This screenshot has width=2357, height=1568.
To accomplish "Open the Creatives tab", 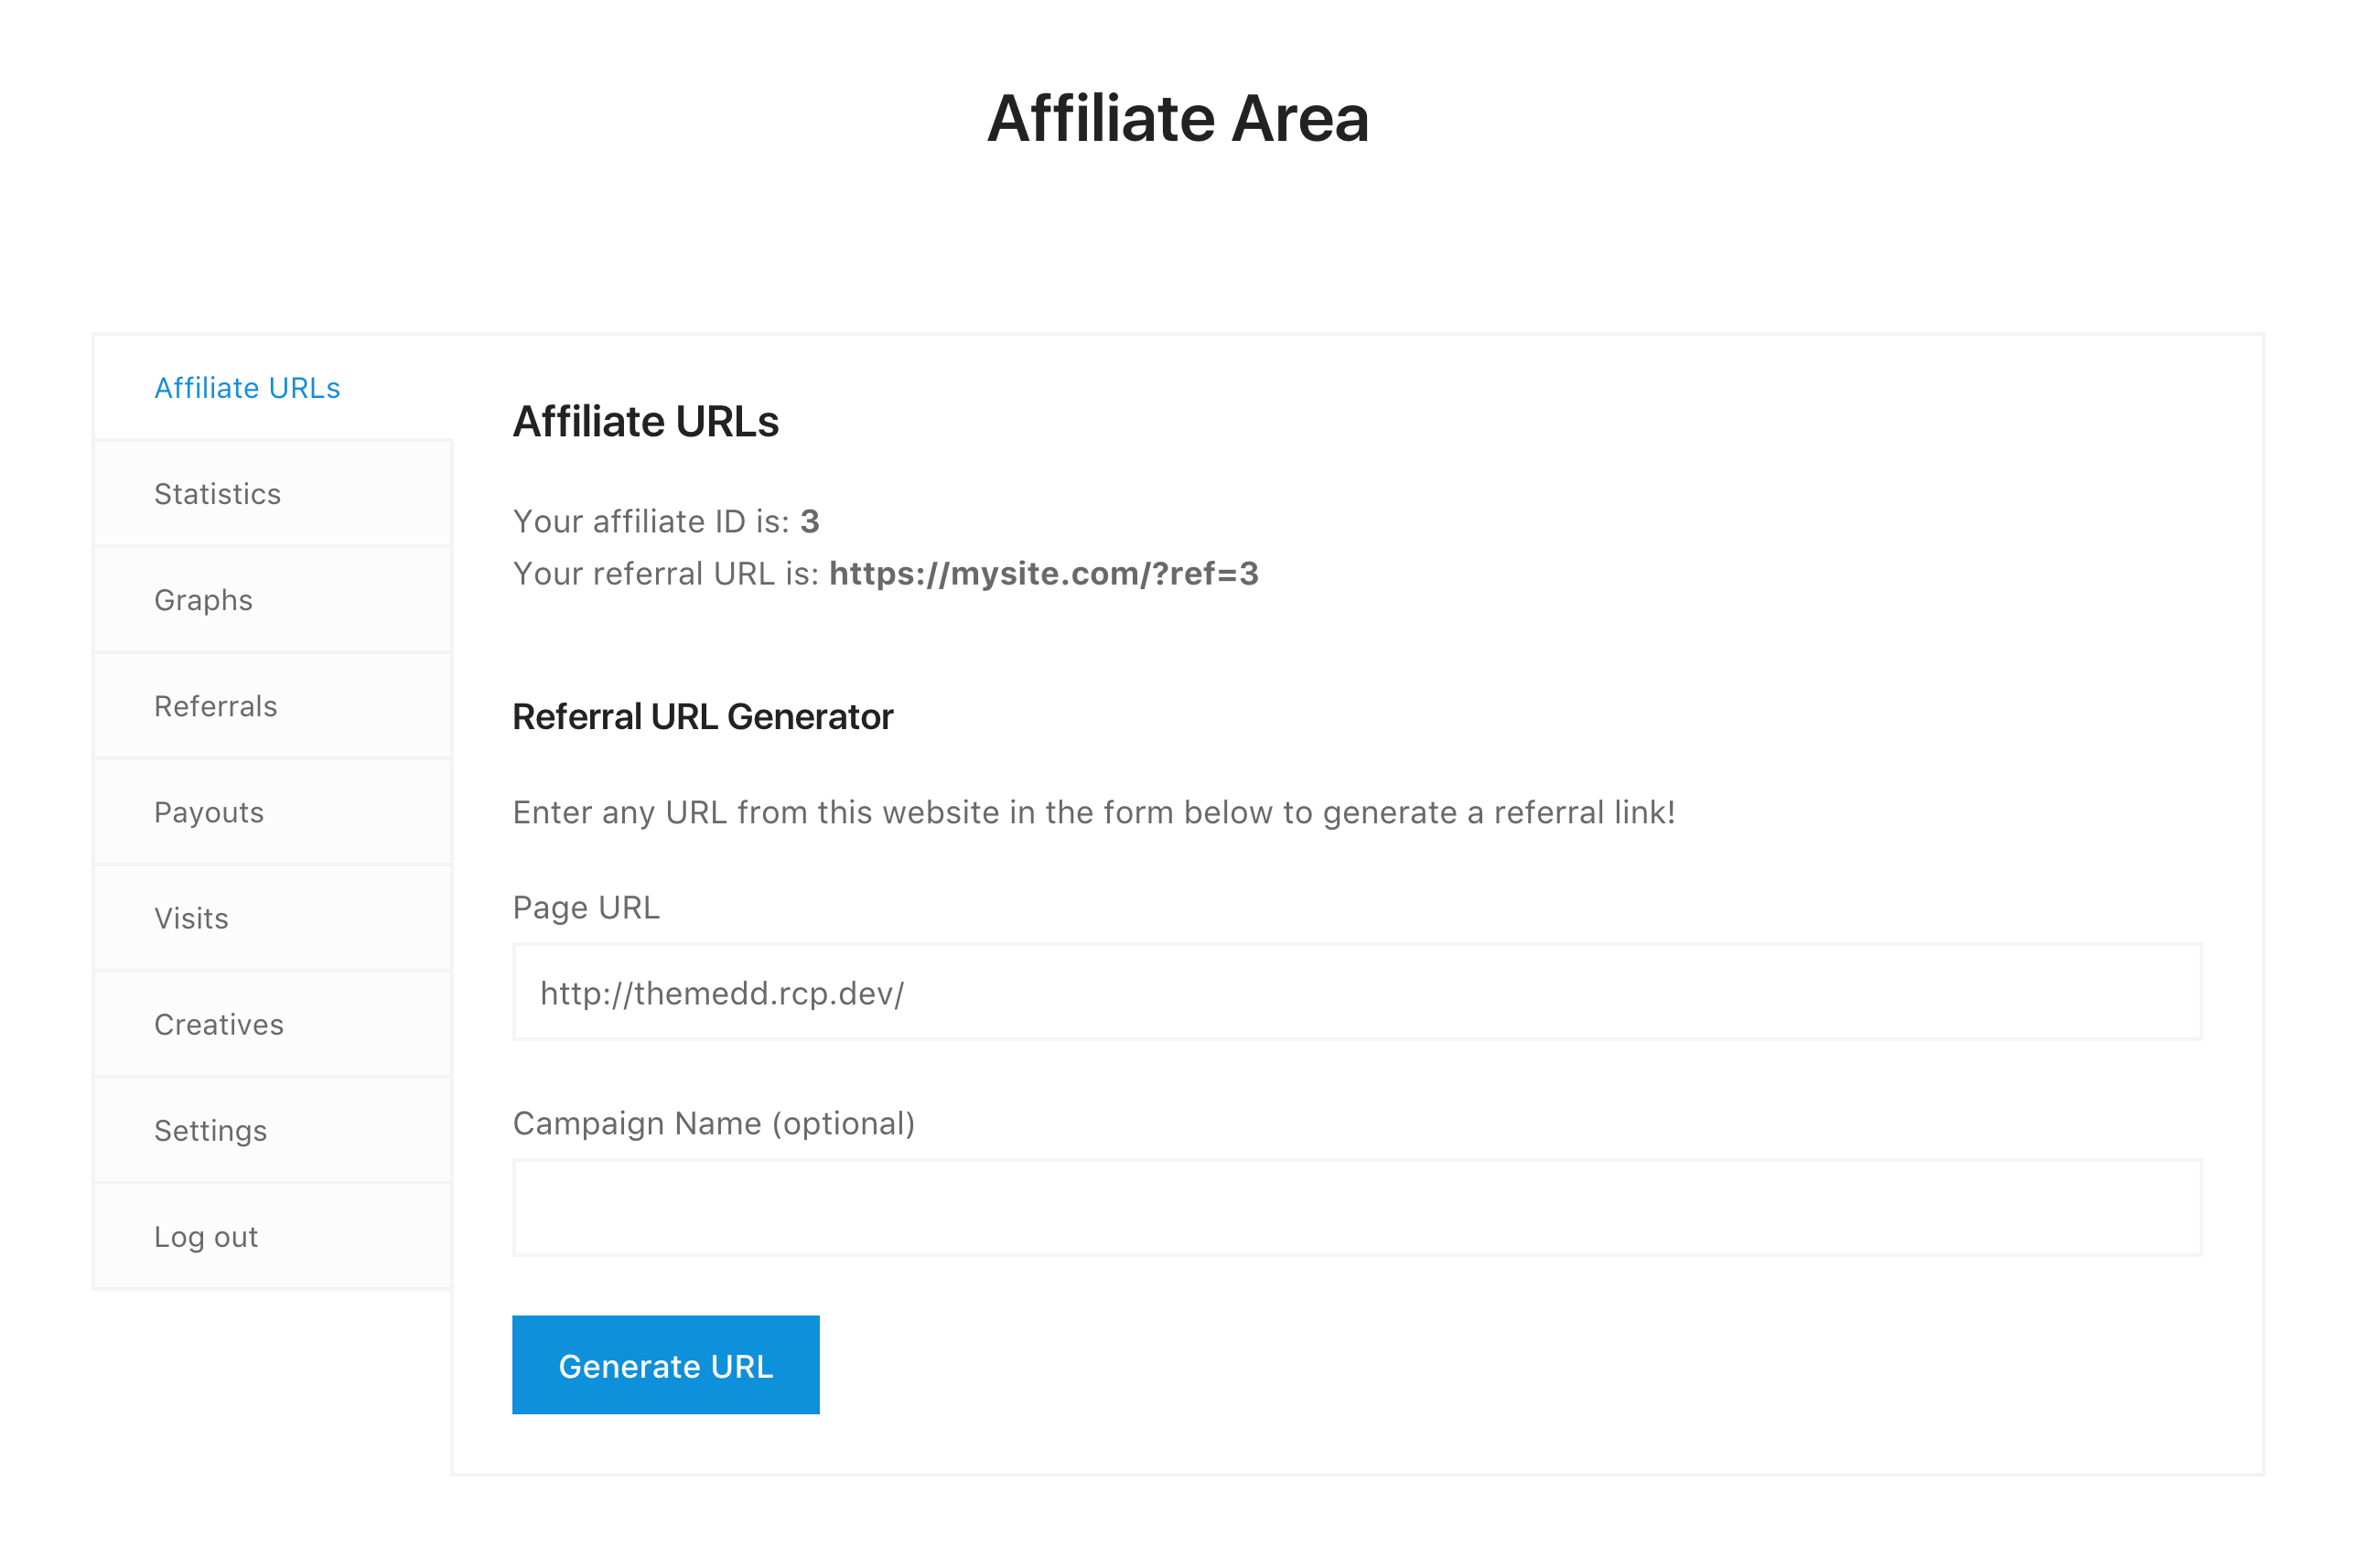I will [218, 1024].
